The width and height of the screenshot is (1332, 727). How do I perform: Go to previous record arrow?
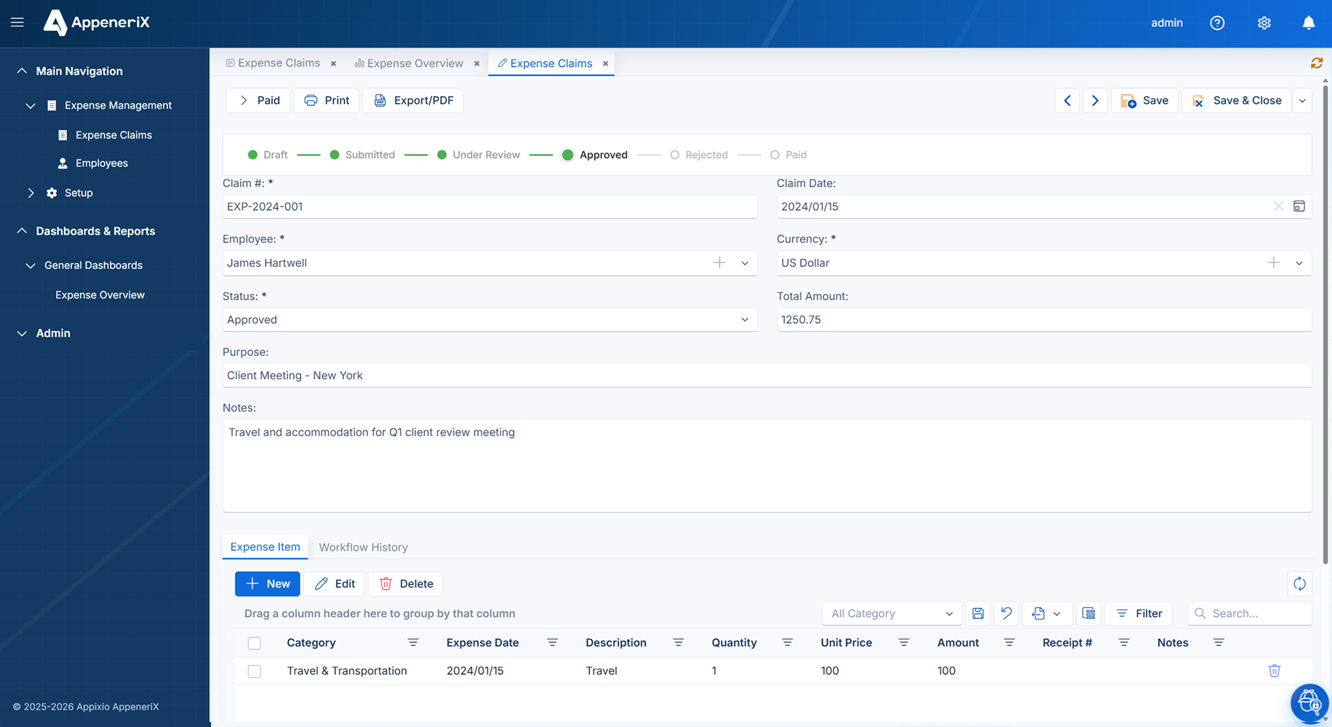(1067, 100)
